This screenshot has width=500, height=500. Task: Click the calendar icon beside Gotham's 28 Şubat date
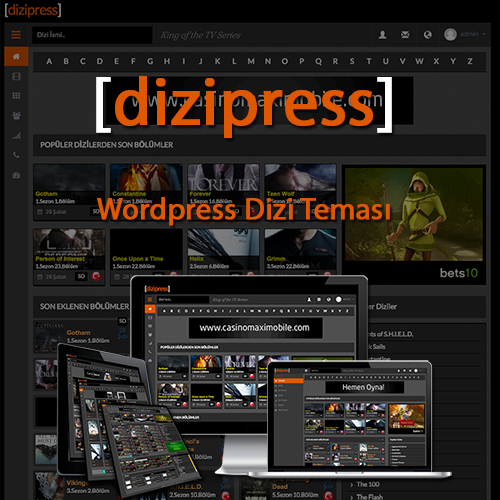click(40, 212)
